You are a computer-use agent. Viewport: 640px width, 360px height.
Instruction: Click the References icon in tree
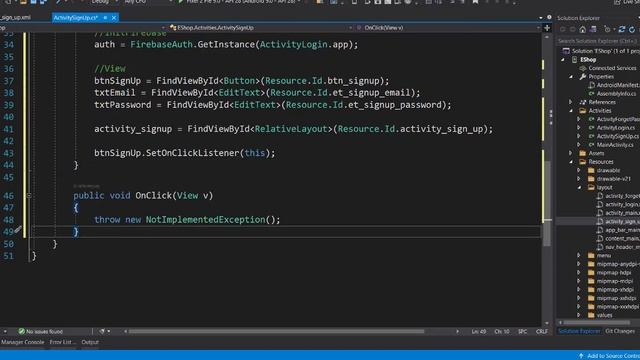coord(583,102)
